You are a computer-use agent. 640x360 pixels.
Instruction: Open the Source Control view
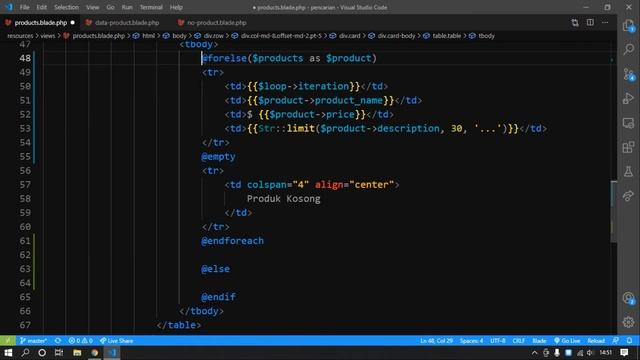click(x=628, y=74)
